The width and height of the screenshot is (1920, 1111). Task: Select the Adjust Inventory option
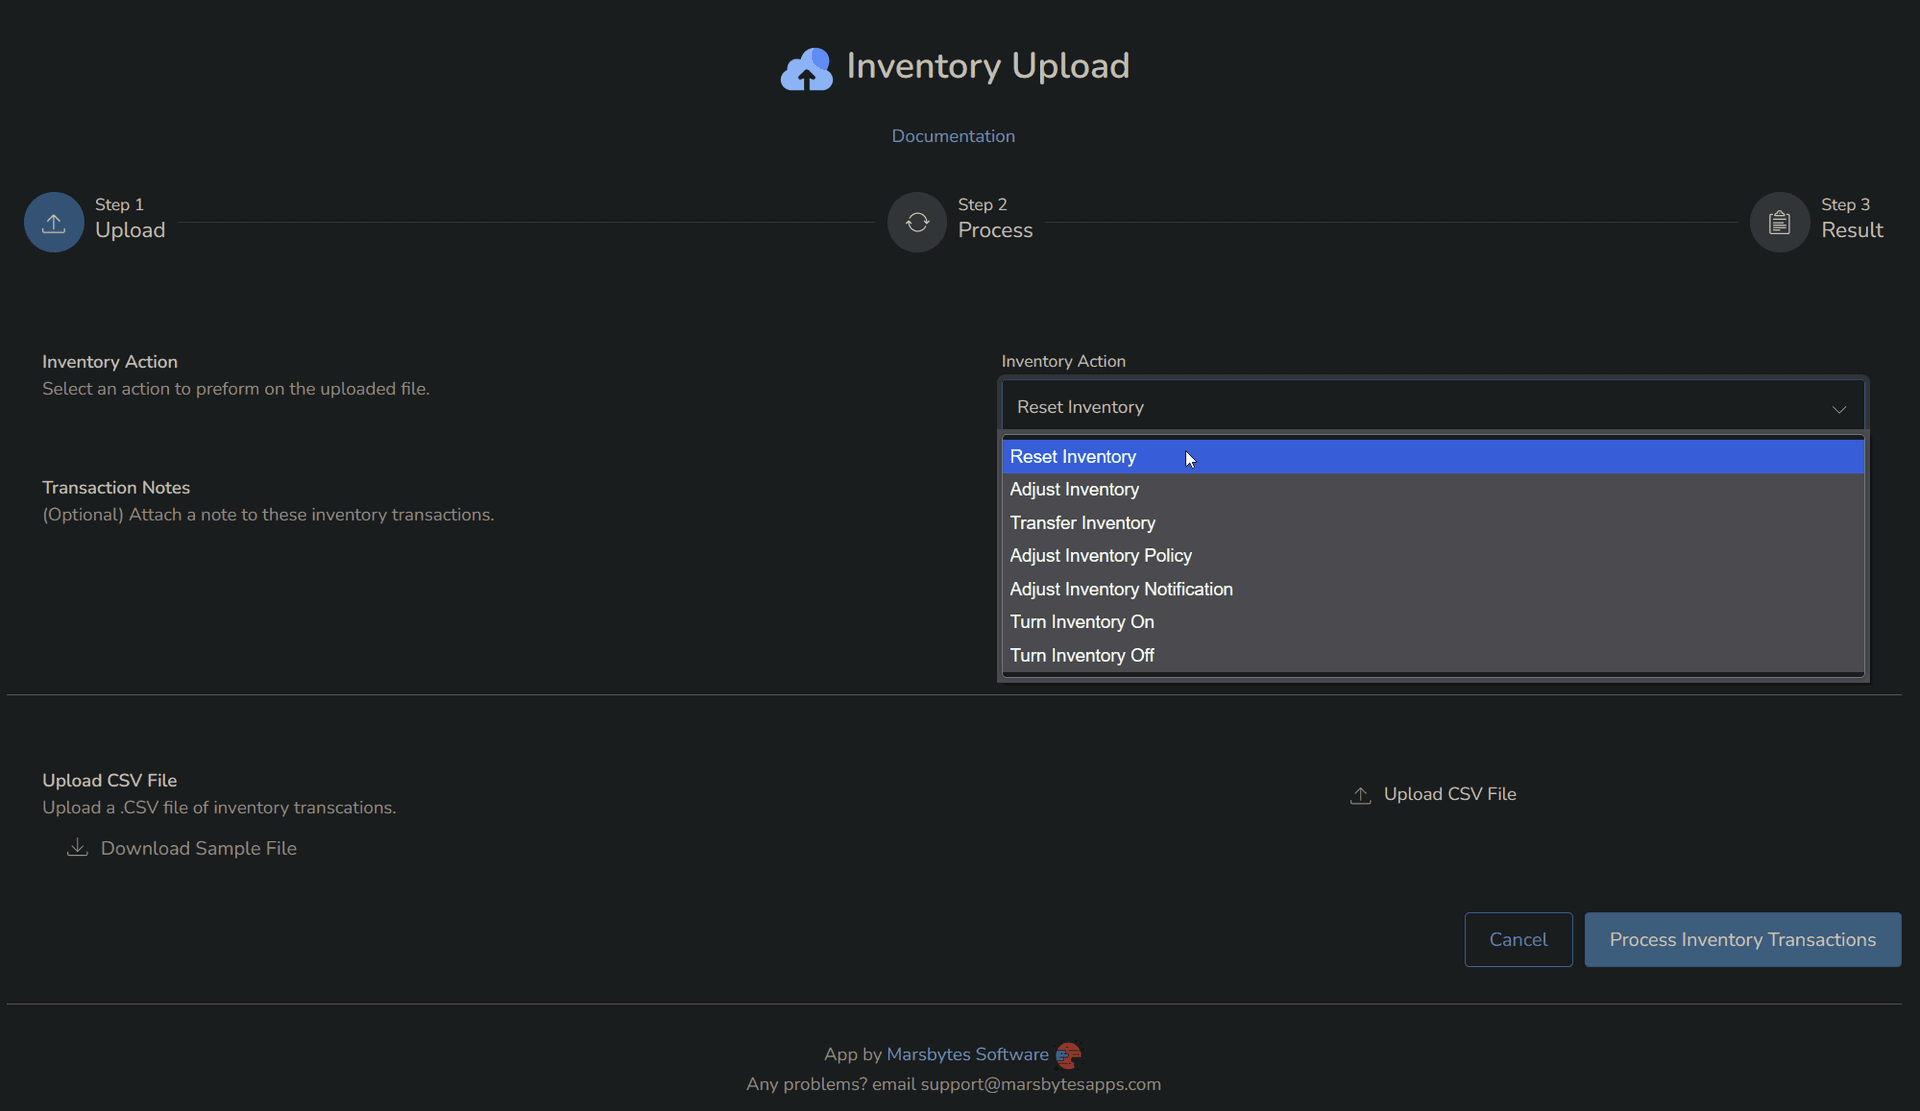click(1074, 489)
